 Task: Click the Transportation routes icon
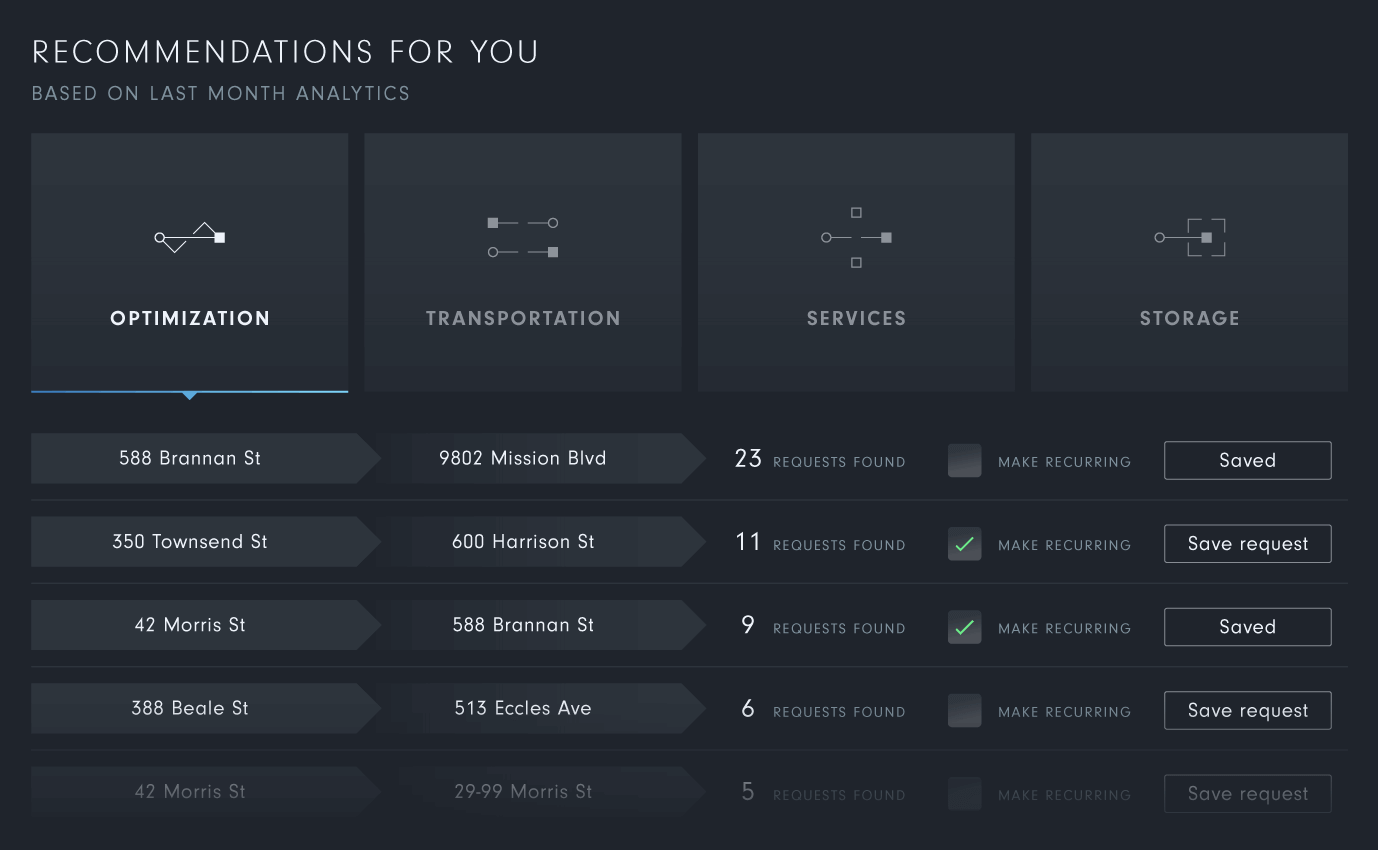[523, 237]
